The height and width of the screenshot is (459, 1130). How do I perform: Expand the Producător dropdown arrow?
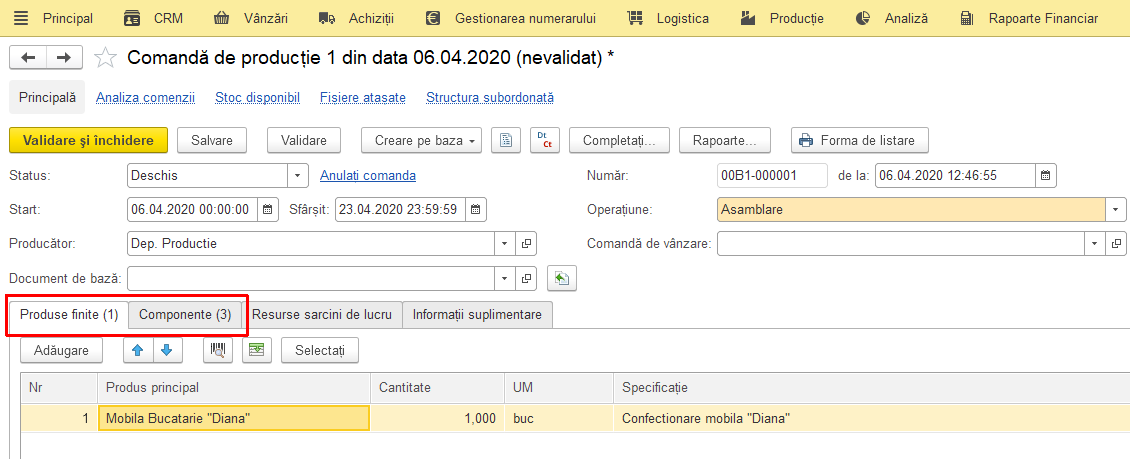505,244
